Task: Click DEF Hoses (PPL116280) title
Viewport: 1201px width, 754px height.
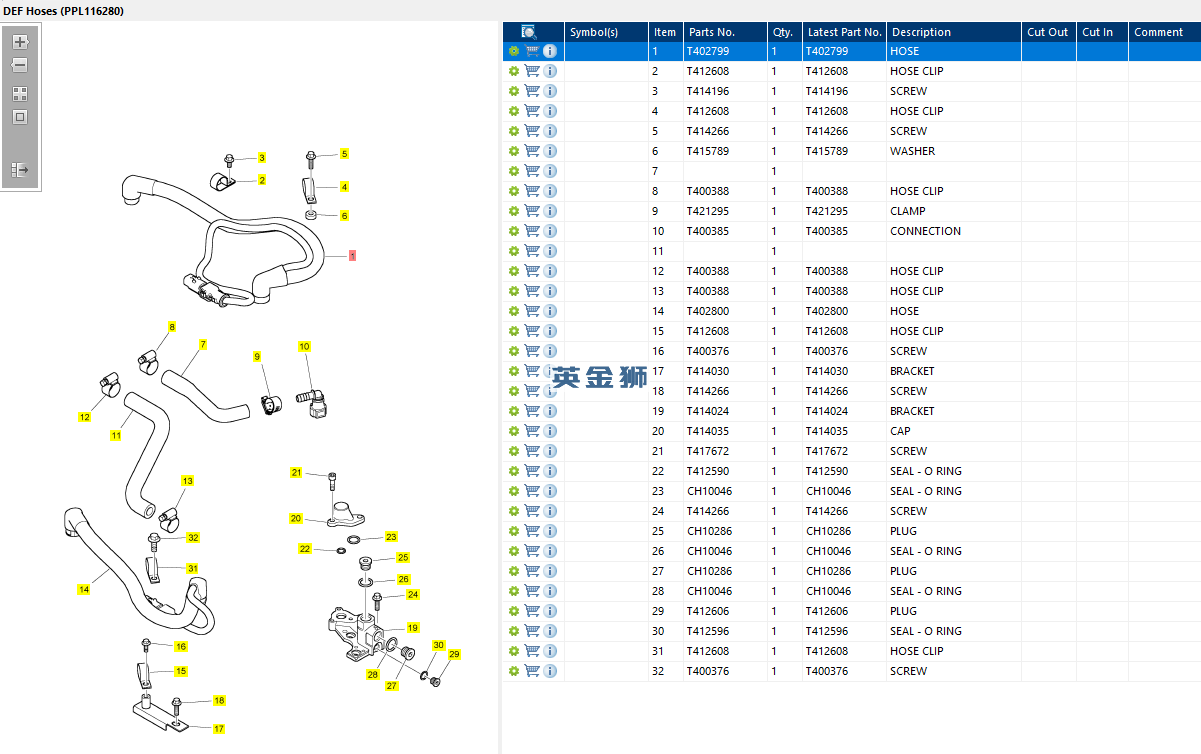Action: point(63,10)
